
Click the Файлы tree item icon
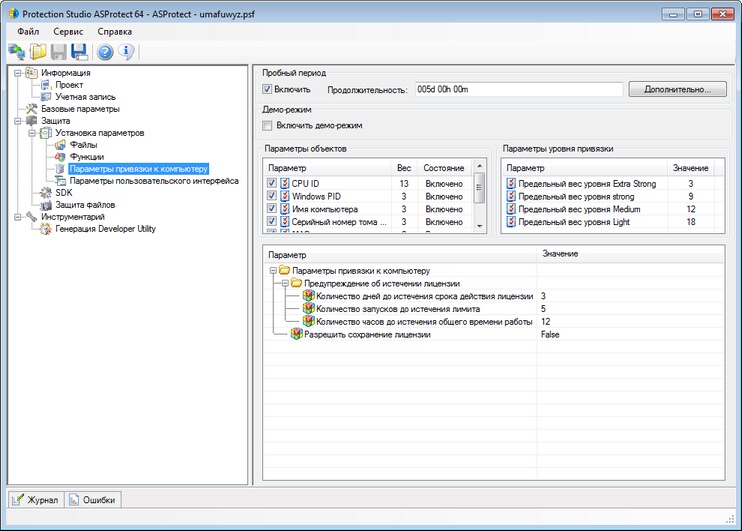60,145
